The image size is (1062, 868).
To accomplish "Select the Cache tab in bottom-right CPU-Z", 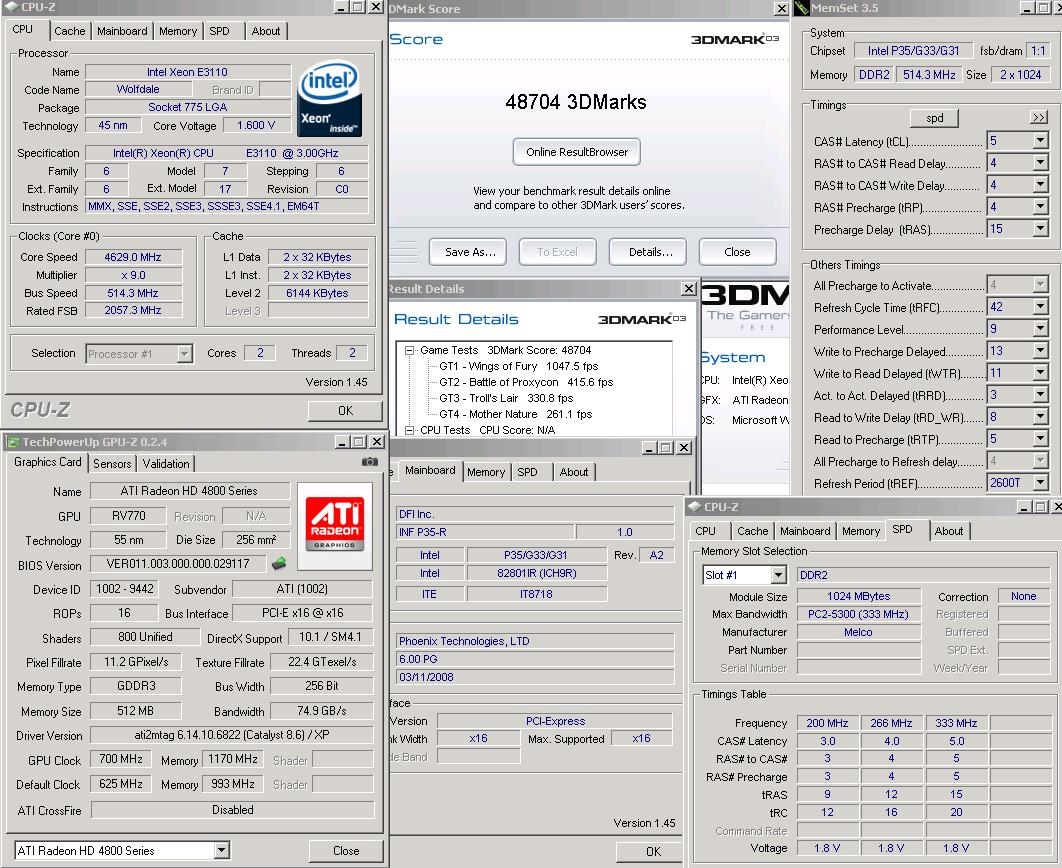I will pyautogui.click(x=752, y=531).
